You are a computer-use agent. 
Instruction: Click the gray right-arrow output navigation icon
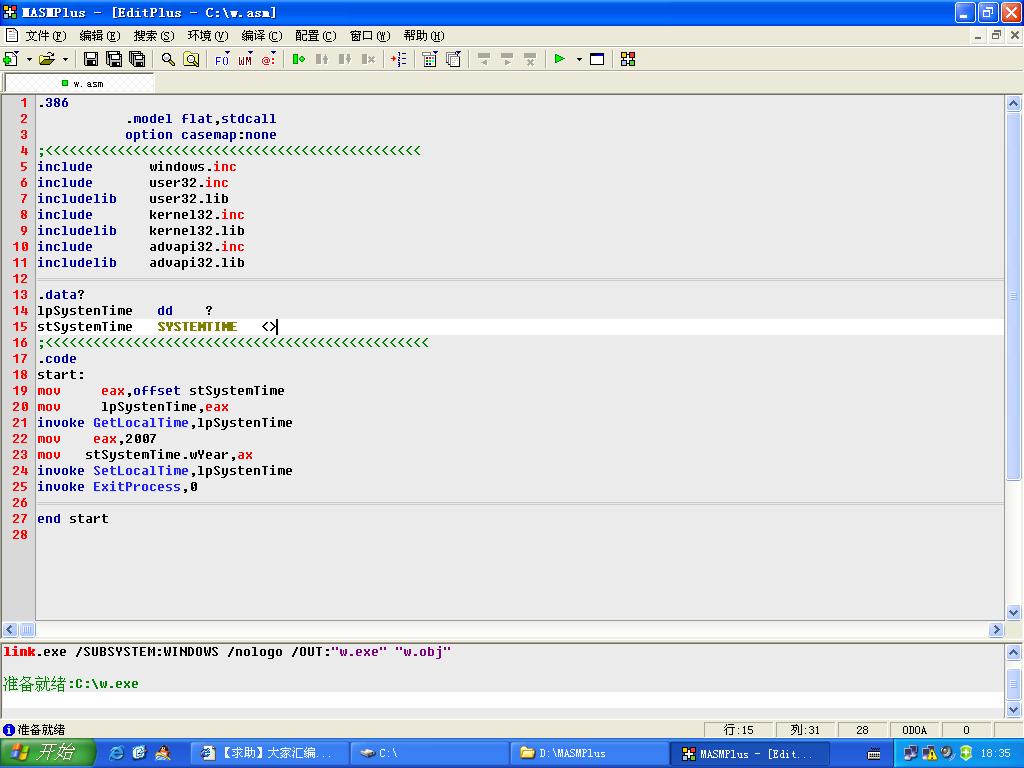507,59
